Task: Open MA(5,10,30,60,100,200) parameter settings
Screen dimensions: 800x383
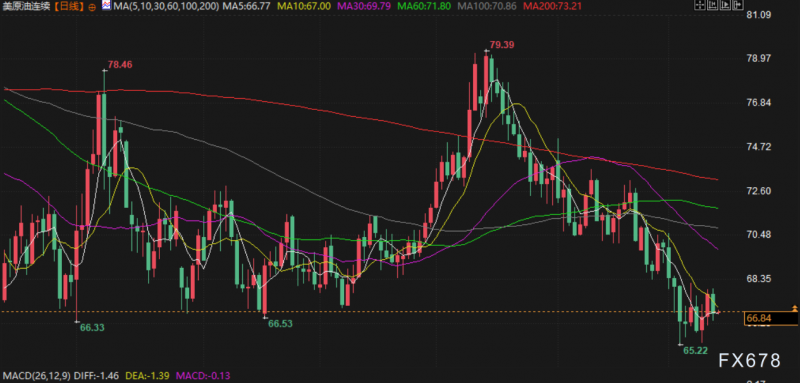Action: [x=166, y=7]
